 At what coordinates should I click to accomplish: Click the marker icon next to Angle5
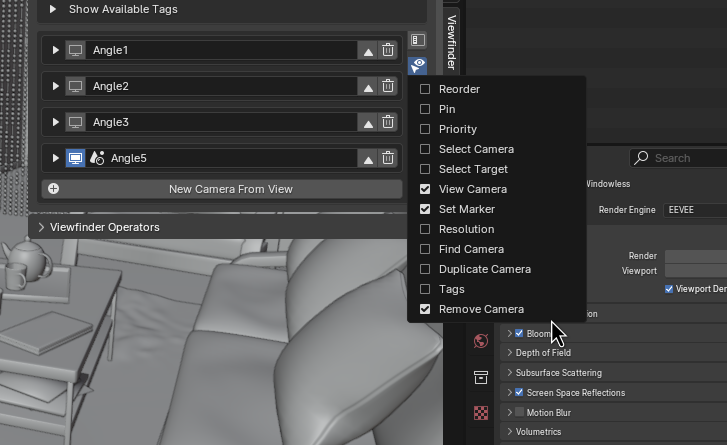(x=97, y=158)
